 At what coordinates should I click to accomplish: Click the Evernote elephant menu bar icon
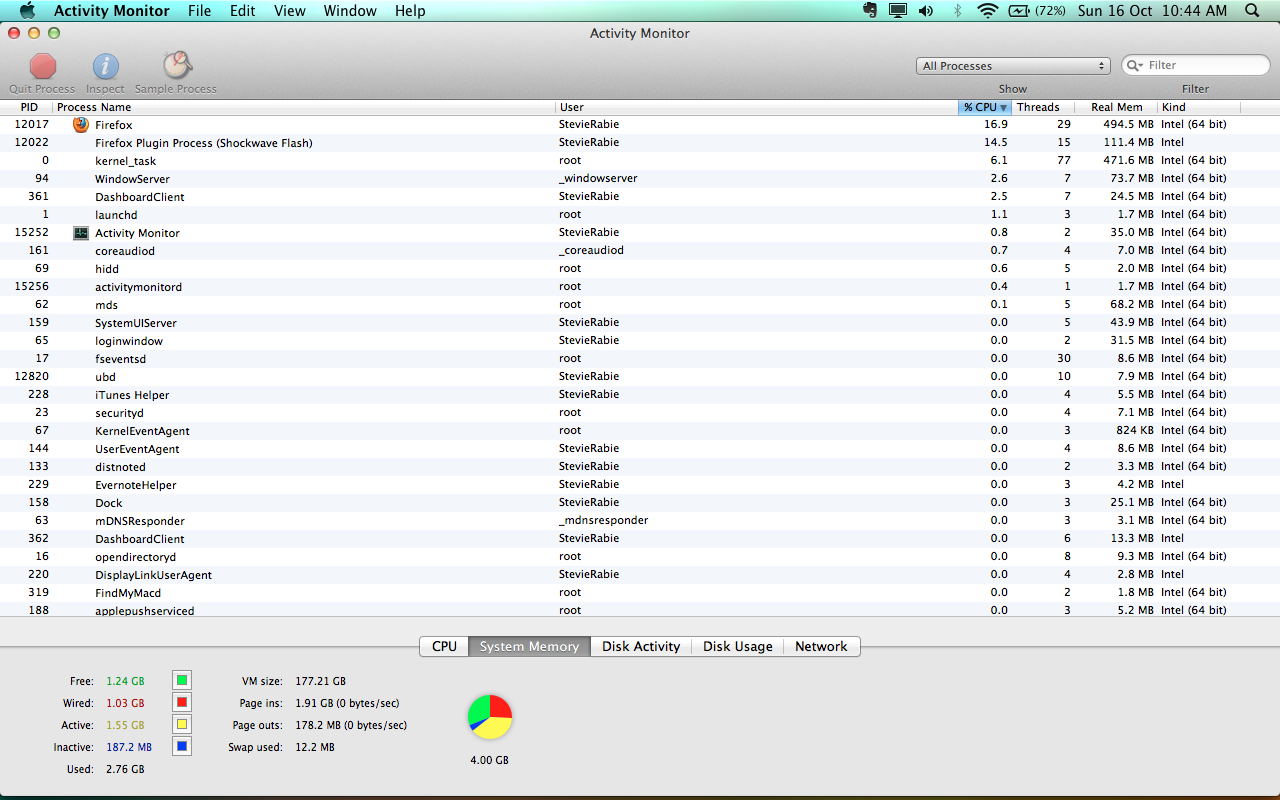tap(870, 11)
